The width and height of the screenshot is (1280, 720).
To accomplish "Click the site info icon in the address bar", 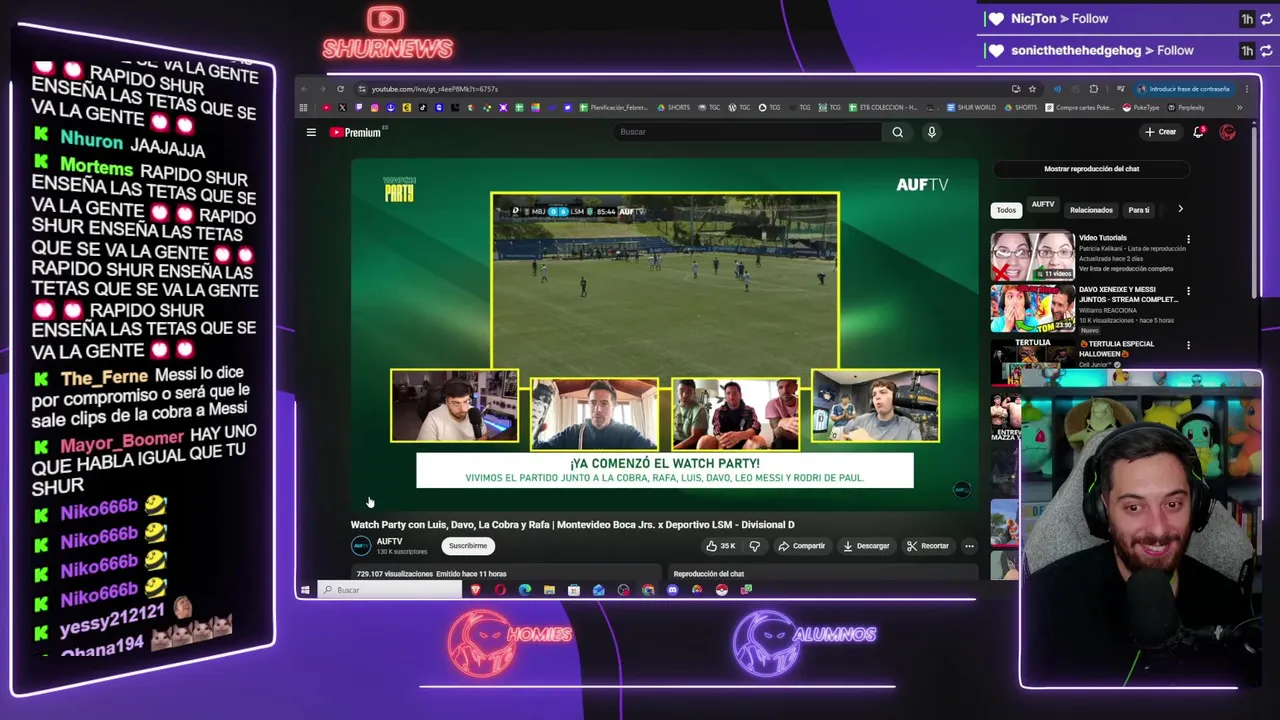I will (x=362, y=89).
